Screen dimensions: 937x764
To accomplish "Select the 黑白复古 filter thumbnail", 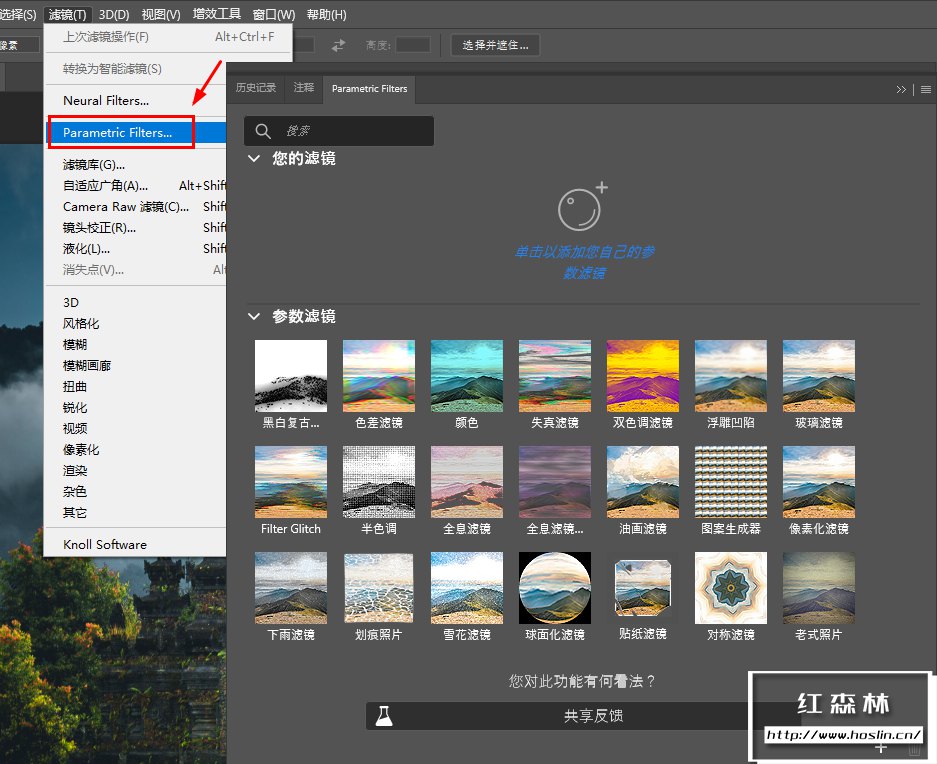I will coord(291,376).
